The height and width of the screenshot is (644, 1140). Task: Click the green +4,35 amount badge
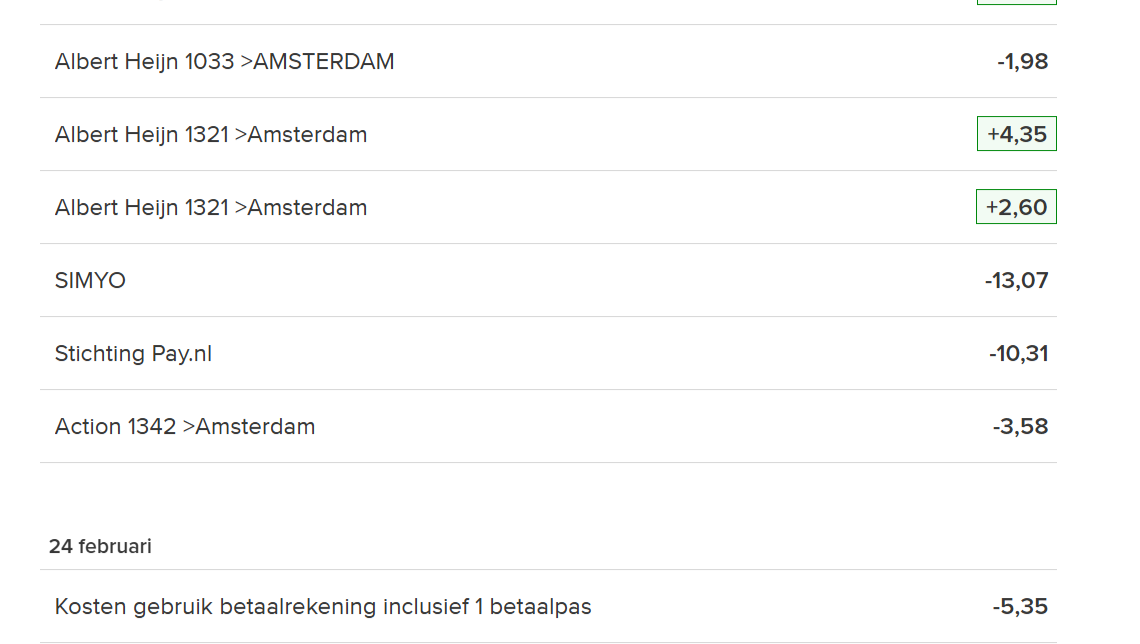pyautogui.click(x=1016, y=134)
